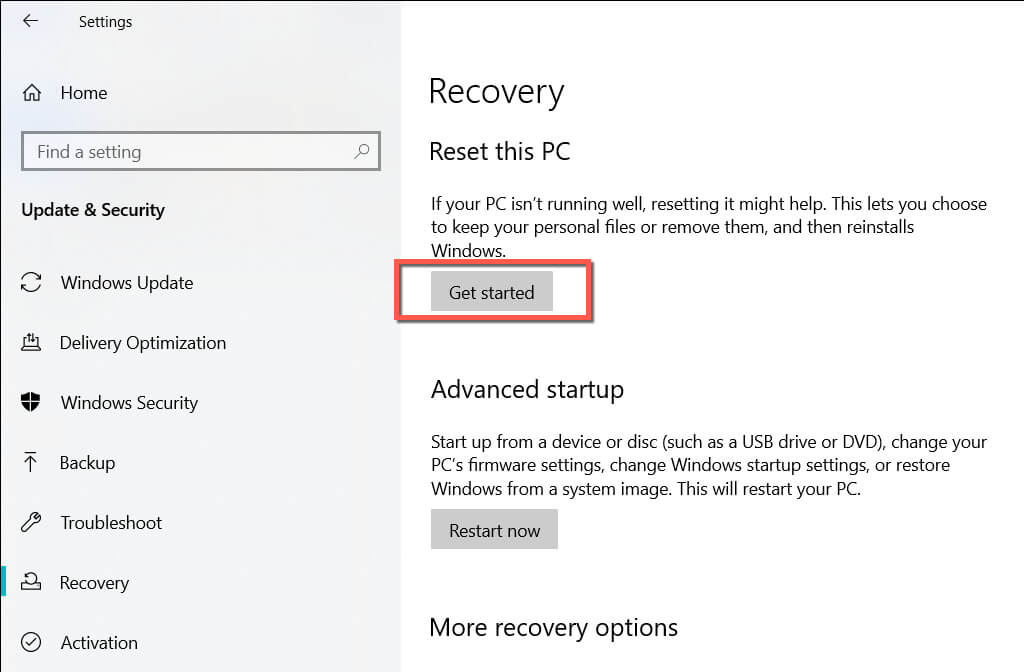Select Backup in the sidebar
This screenshot has width=1024, height=672.
tap(87, 463)
